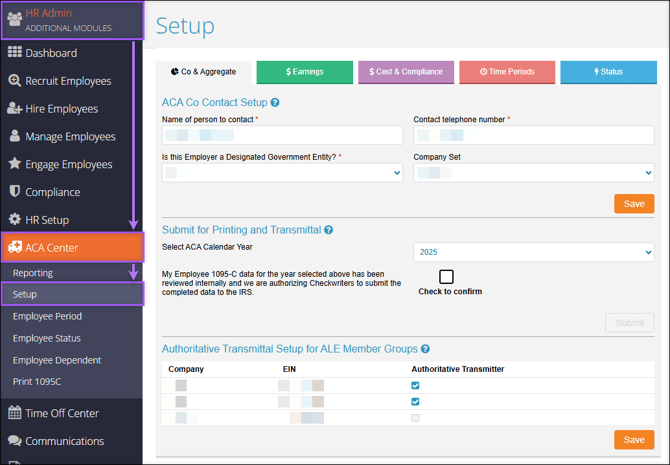Switch to the Status tab
The width and height of the screenshot is (670, 465).
[608, 72]
